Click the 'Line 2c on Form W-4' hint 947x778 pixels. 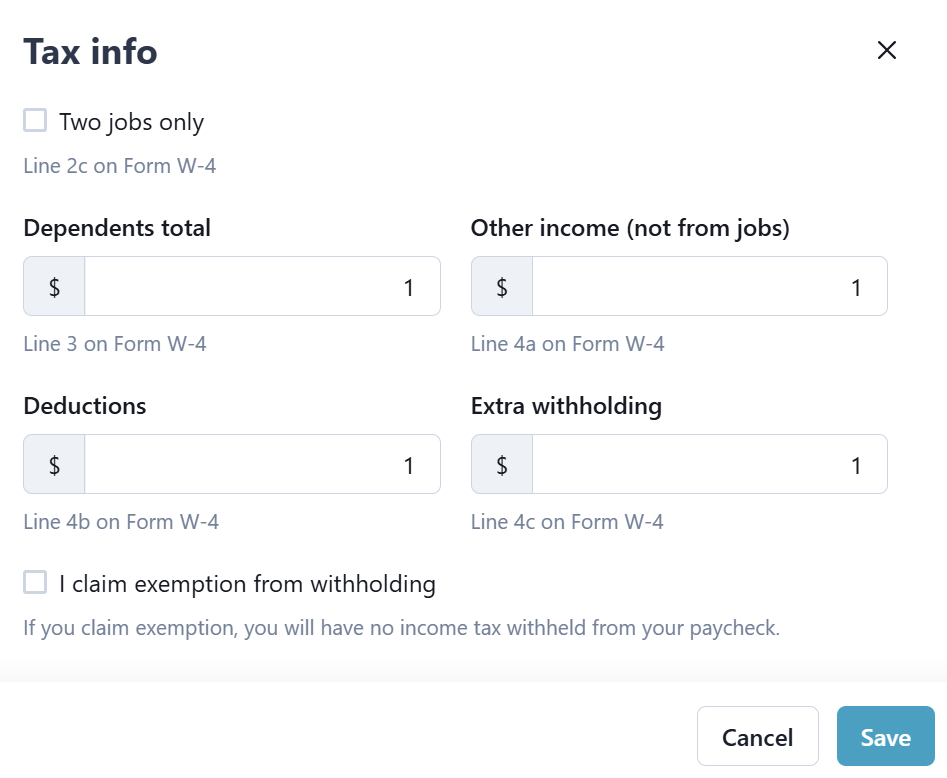(120, 166)
